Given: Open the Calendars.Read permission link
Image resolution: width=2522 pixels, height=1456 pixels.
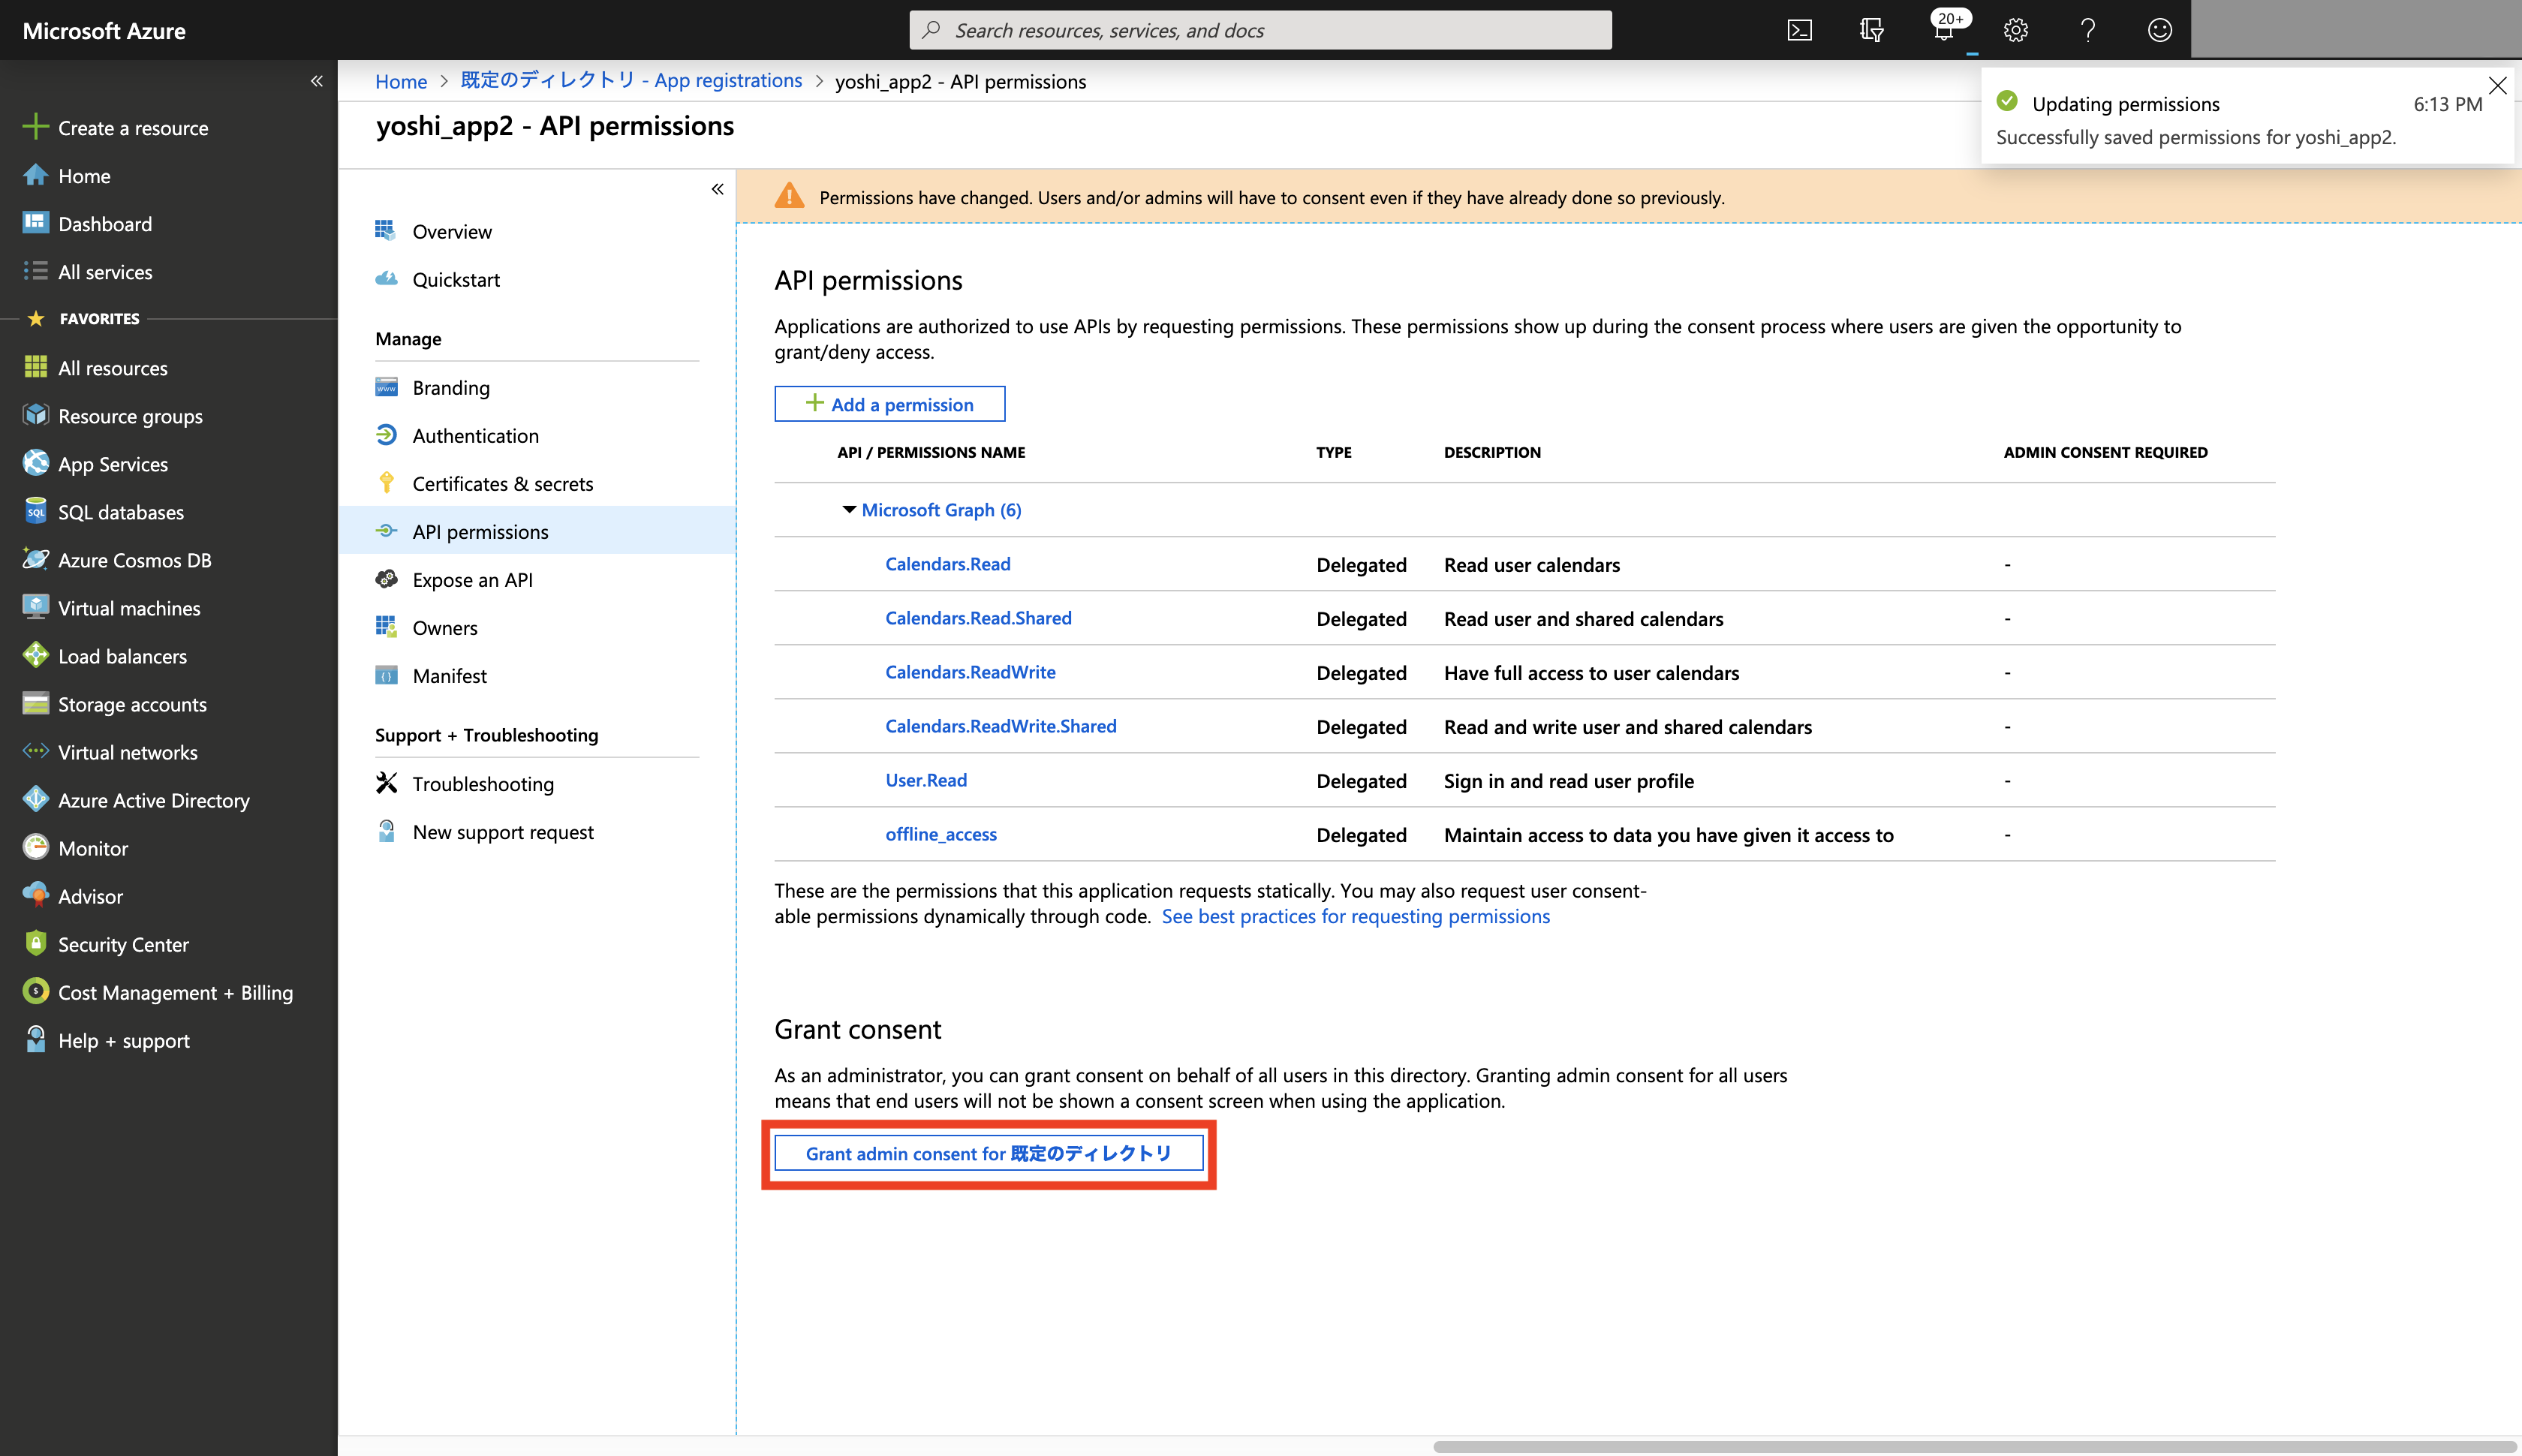Looking at the screenshot, I should tap(947, 564).
